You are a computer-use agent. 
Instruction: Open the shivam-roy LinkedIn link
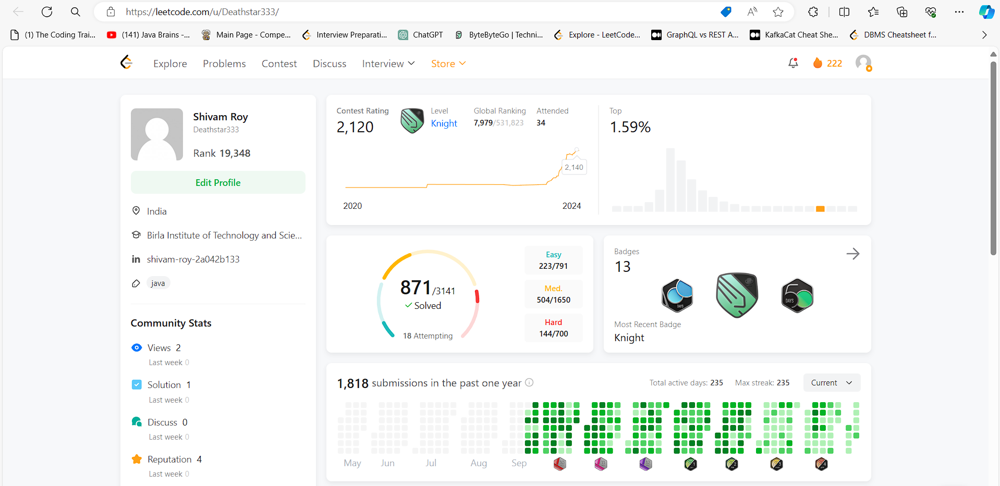[x=193, y=259]
